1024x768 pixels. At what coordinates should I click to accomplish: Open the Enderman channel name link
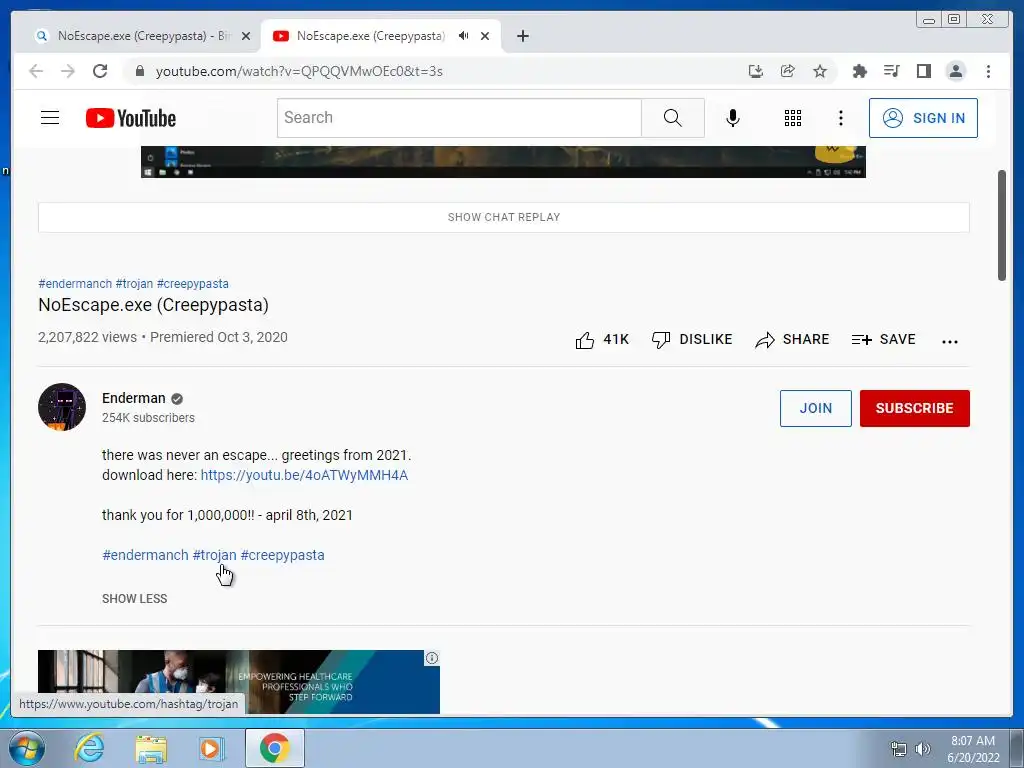point(134,398)
